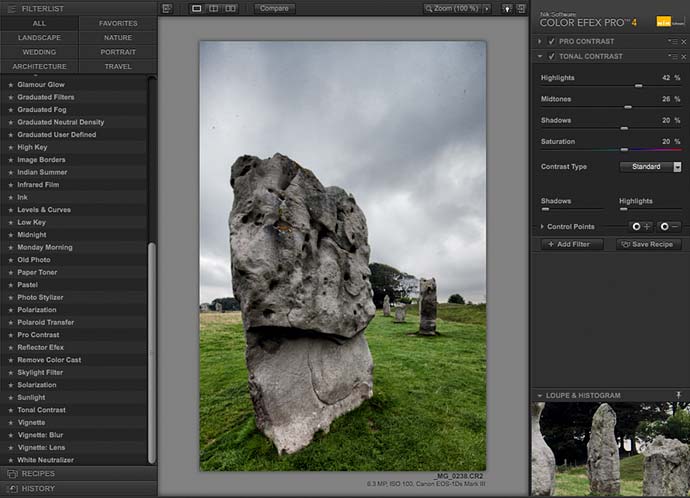Remove the Pro Contrast filter

click(x=684, y=42)
